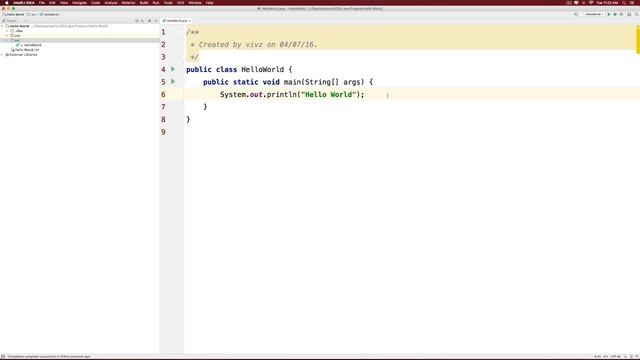Image resolution: width=640 pixels, height=360 pixels.
Task: Collapse the Hello World project root node
Action: [2, 26]
